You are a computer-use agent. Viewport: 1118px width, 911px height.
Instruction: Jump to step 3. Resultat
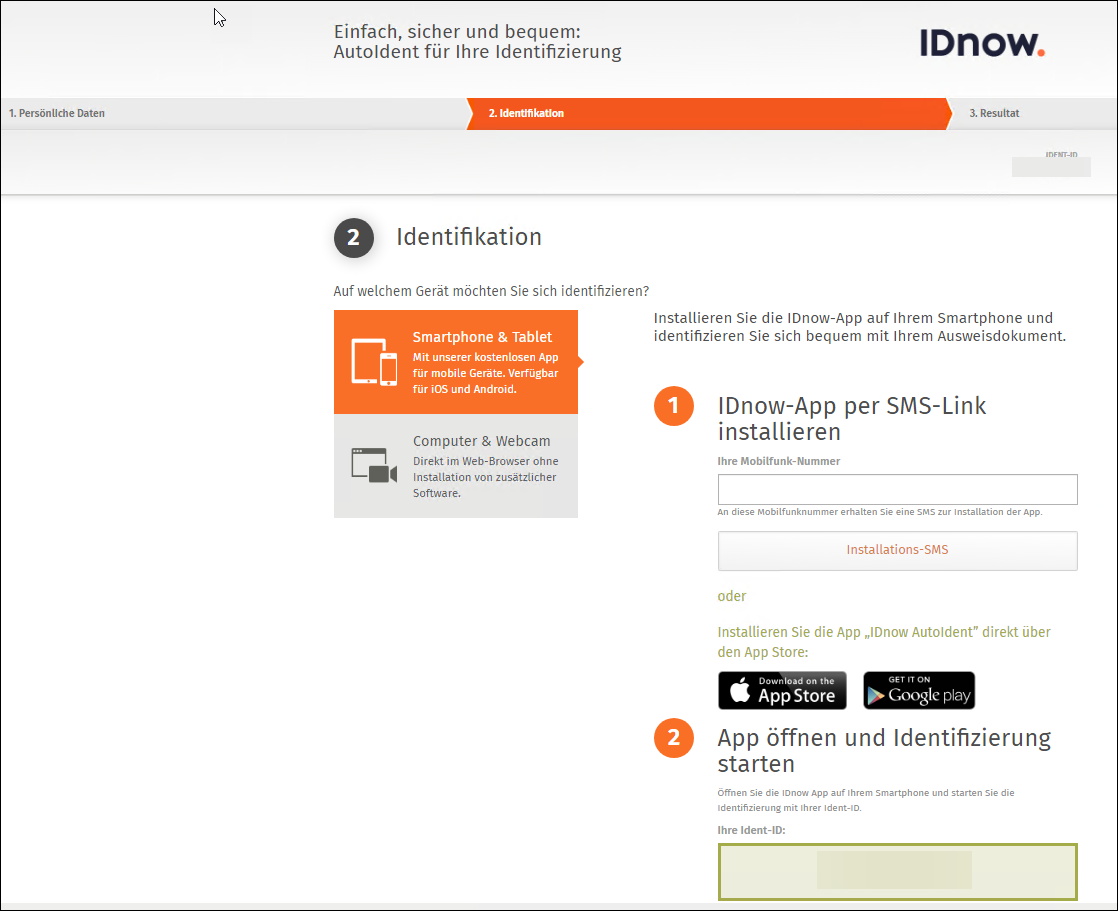pyautogui.click(x=994, y=113)
